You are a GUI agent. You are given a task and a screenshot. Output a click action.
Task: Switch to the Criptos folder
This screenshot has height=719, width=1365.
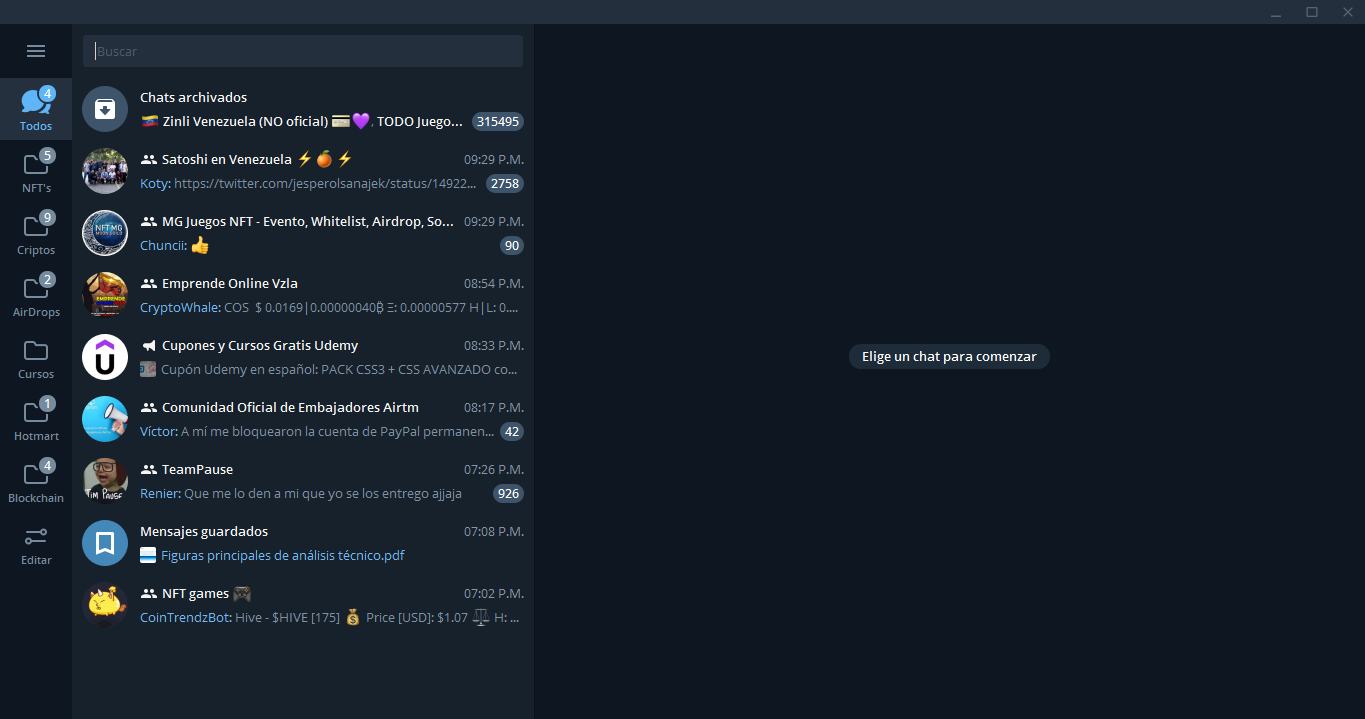[36, 233]
